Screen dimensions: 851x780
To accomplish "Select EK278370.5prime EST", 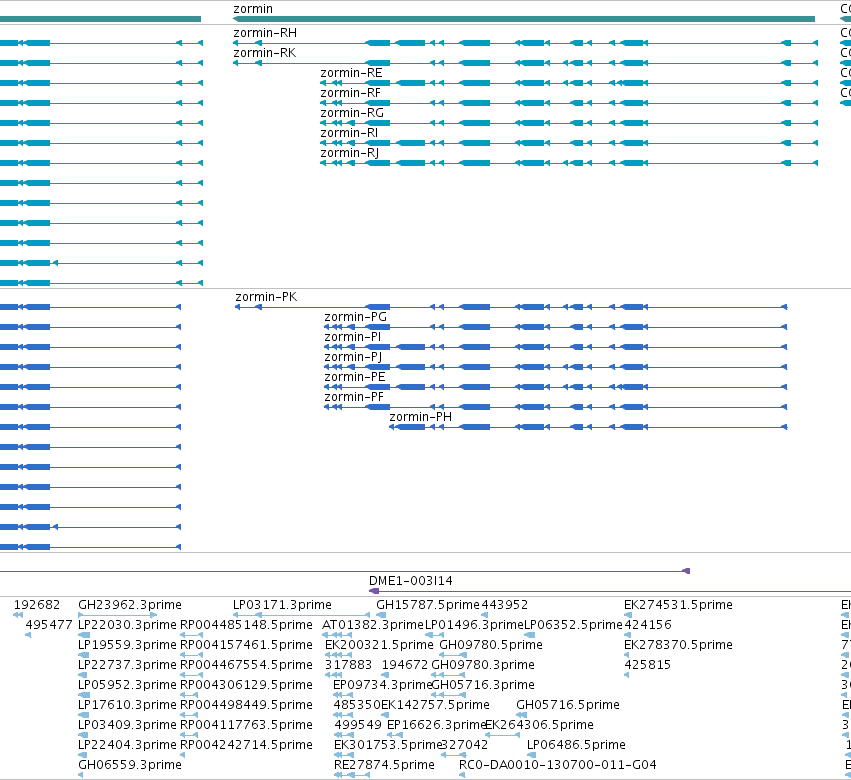I will [x=678, y=645].
